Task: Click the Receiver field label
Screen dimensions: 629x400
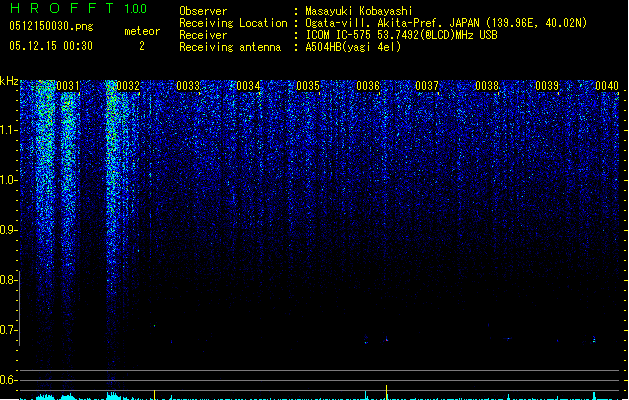Action: [x=203, y=35]
